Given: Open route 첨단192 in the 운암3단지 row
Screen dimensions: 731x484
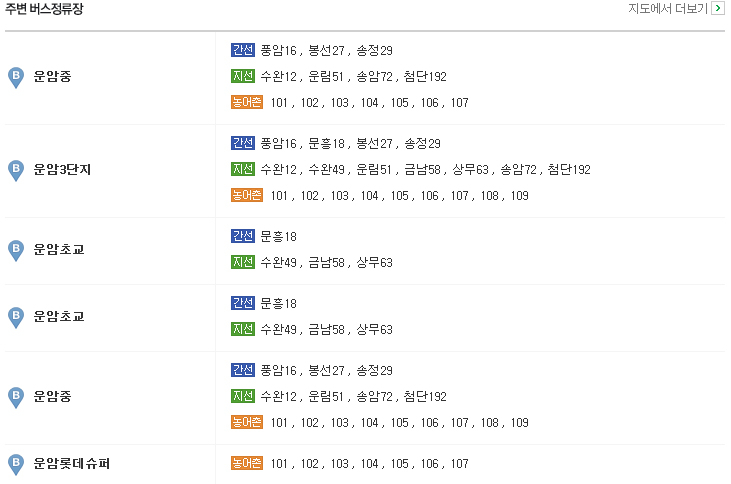Looking at the screenshot, I should coord(569,170).
